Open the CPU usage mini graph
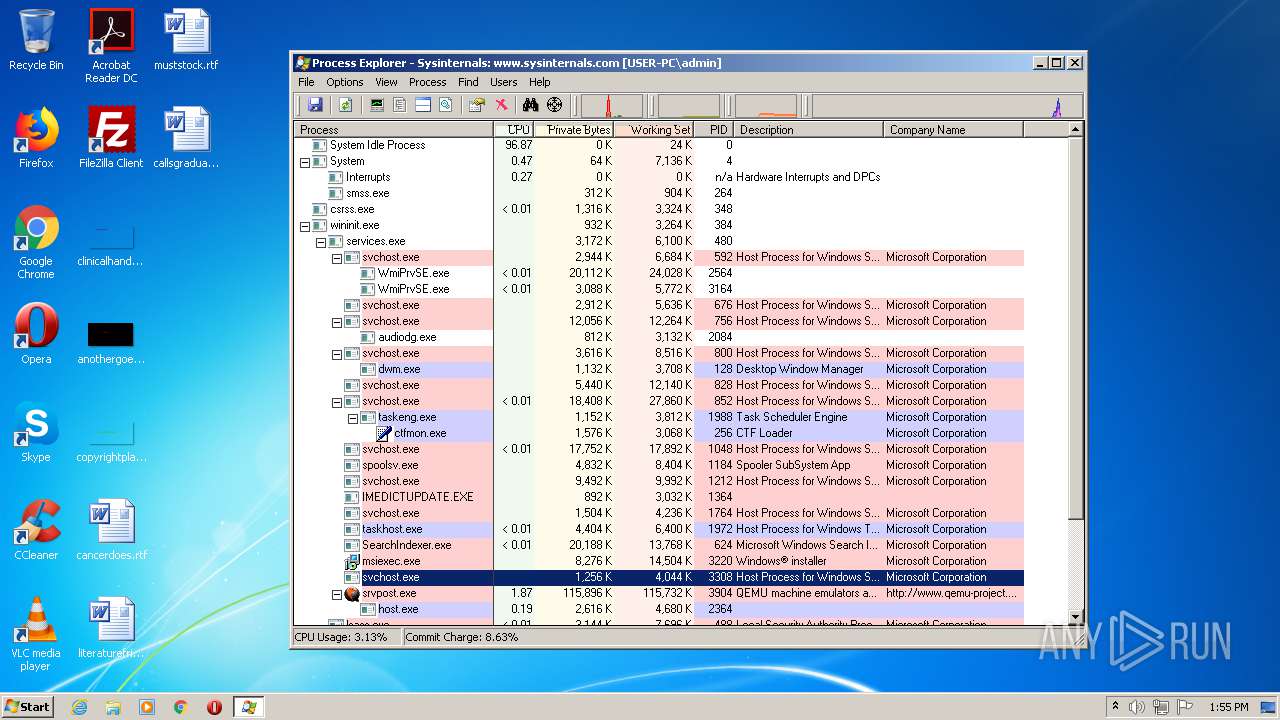 pyautogui.click(x=612, y=106)
